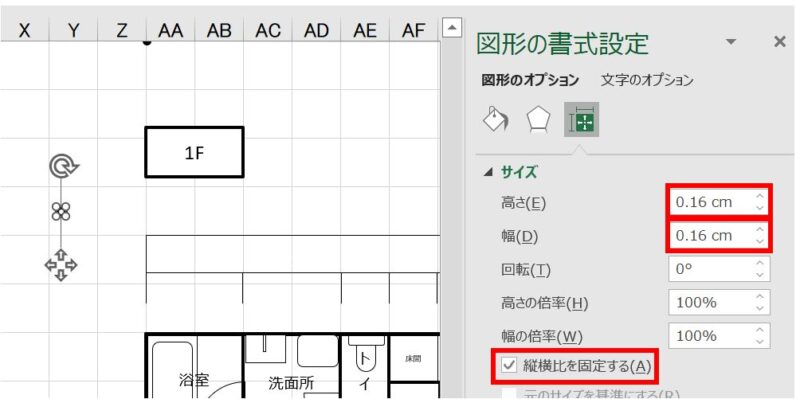Increase 高さ(E) with the up spinner
Viewport: 800px width, 399px height.
760,196
